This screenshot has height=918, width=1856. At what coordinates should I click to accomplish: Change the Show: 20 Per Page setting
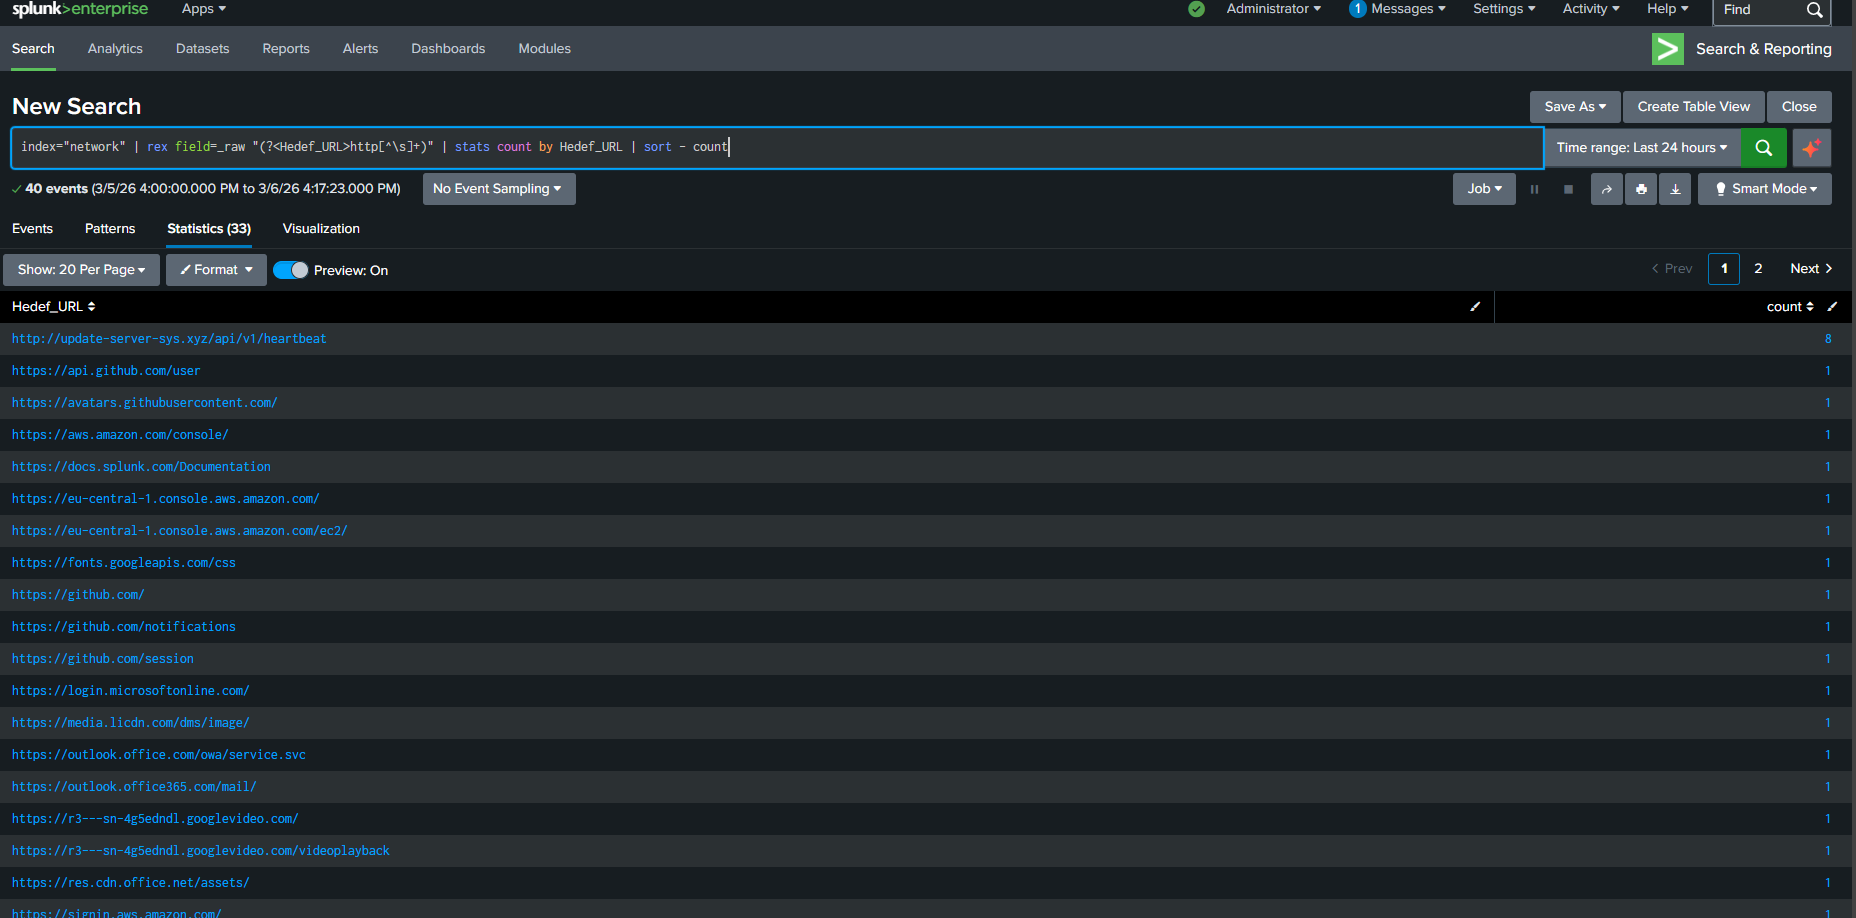point(81,270)
